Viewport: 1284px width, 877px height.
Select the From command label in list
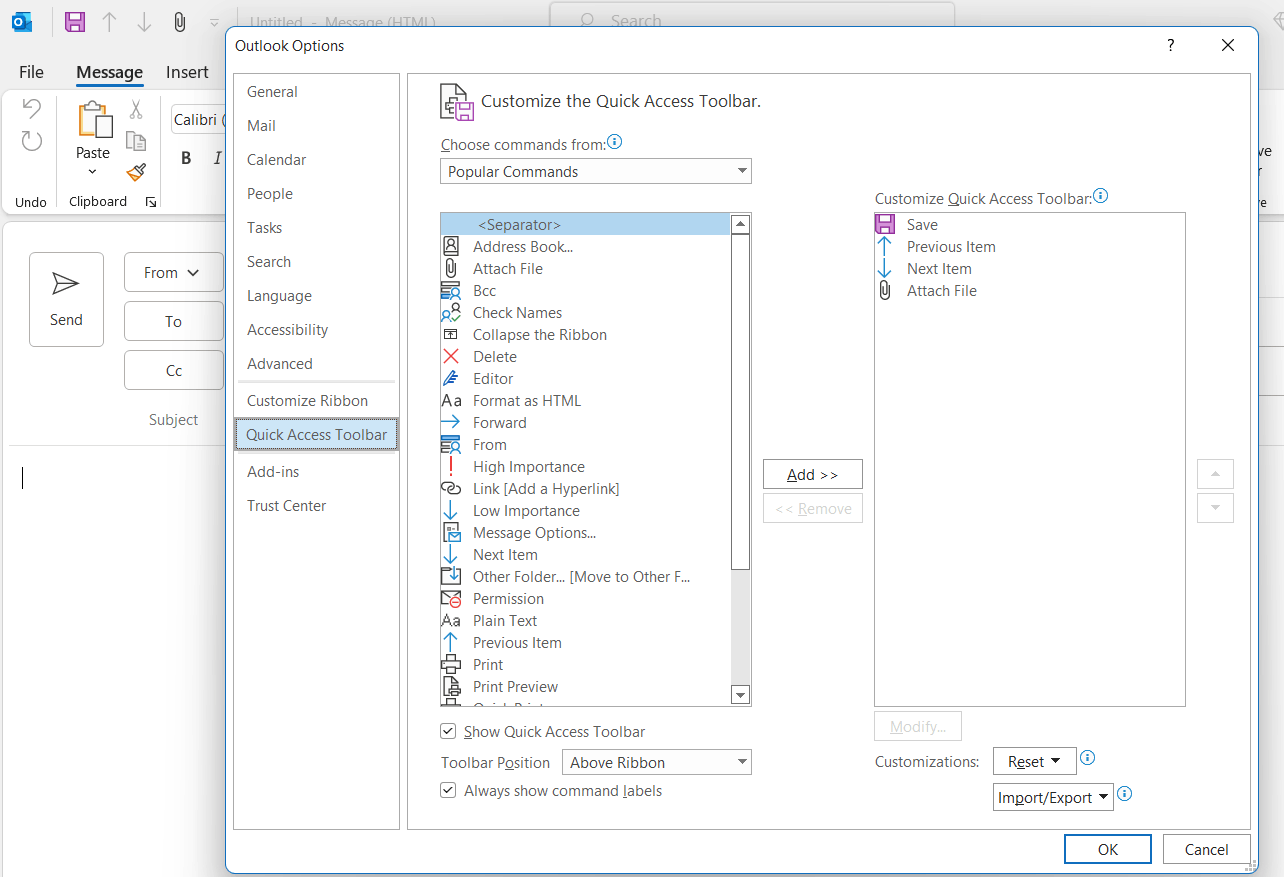(x=490, y=444)
